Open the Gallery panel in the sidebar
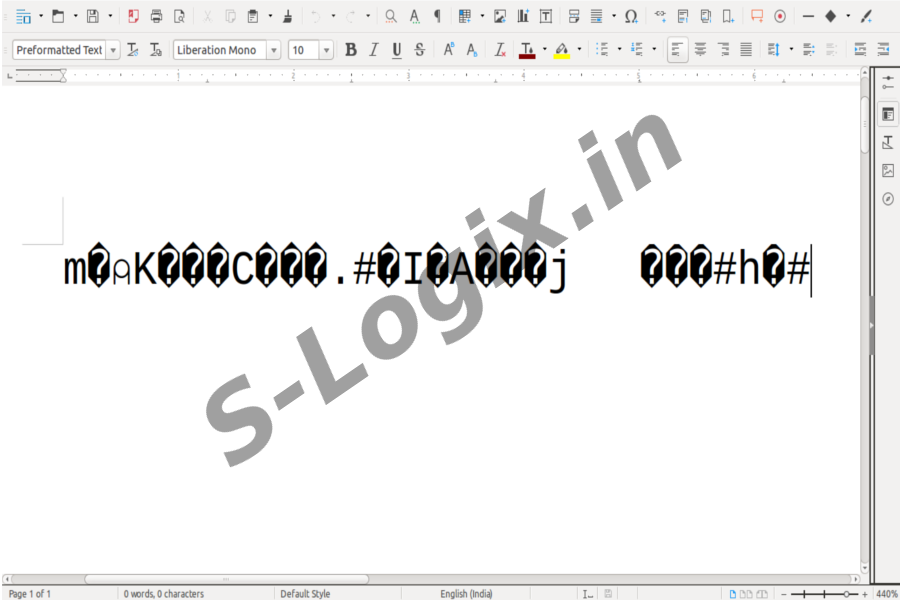 (x=888, y=171)
